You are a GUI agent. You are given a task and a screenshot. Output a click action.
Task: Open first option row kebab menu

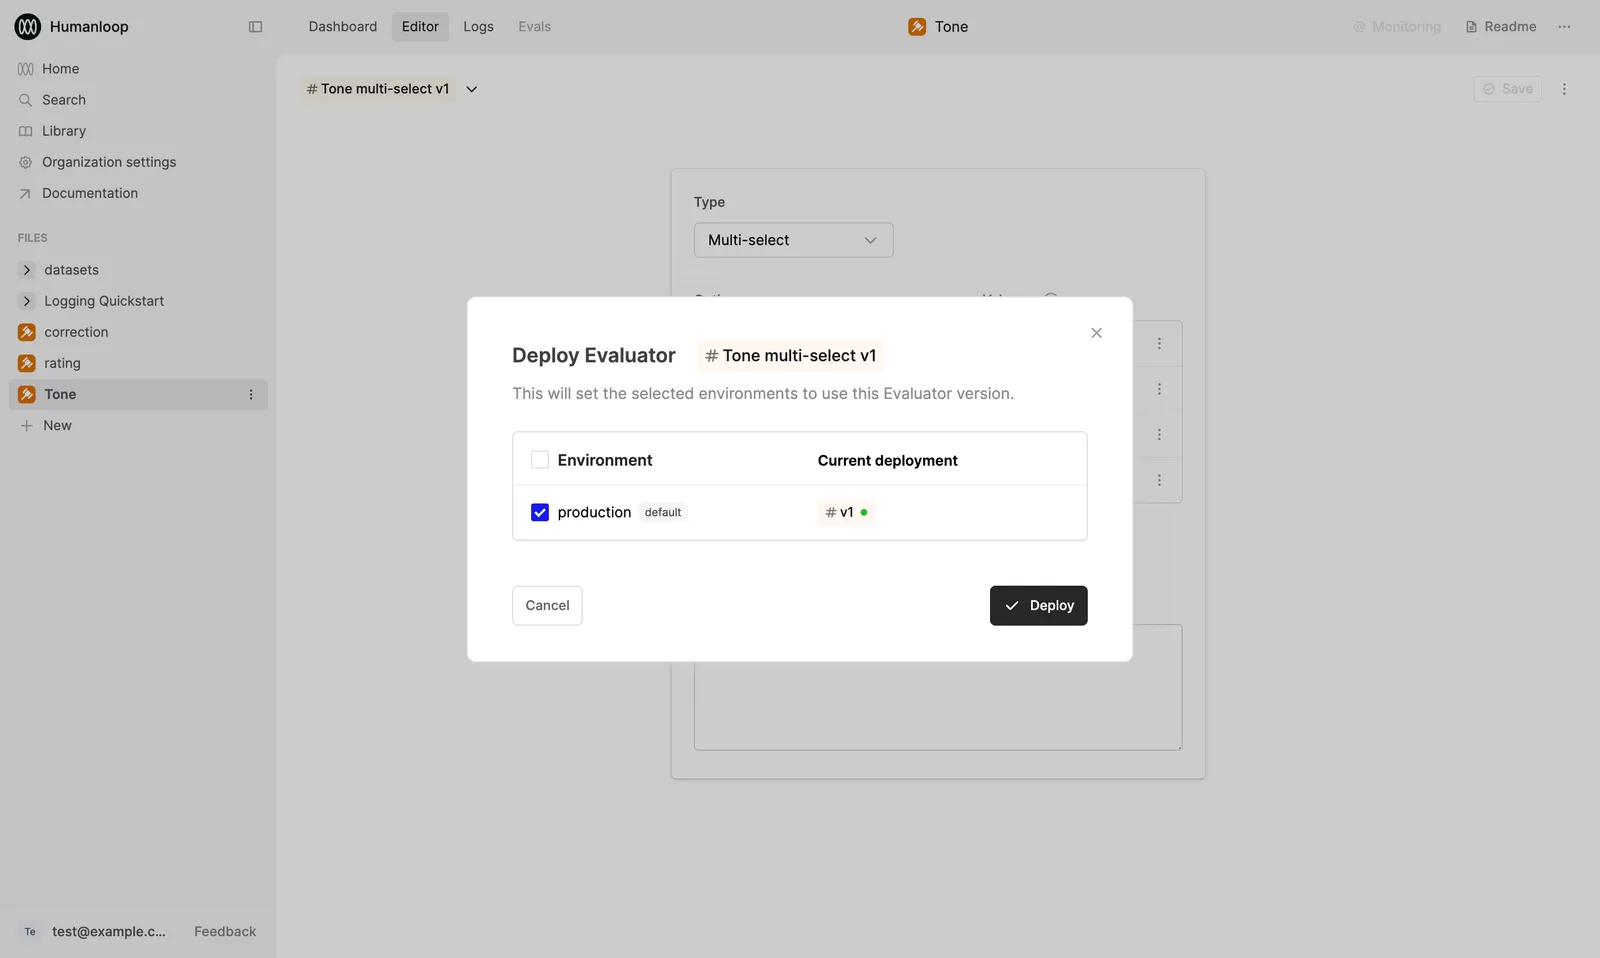(1159, 343)
